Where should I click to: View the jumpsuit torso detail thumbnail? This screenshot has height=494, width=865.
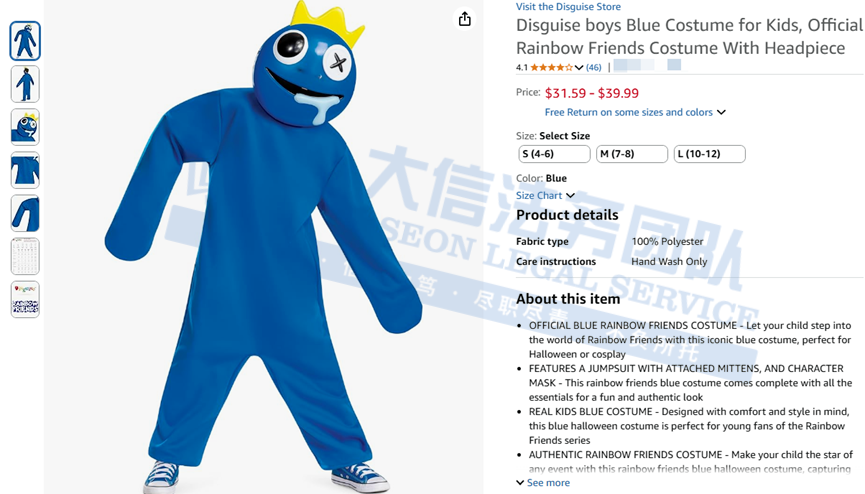(x=25, y=170)
